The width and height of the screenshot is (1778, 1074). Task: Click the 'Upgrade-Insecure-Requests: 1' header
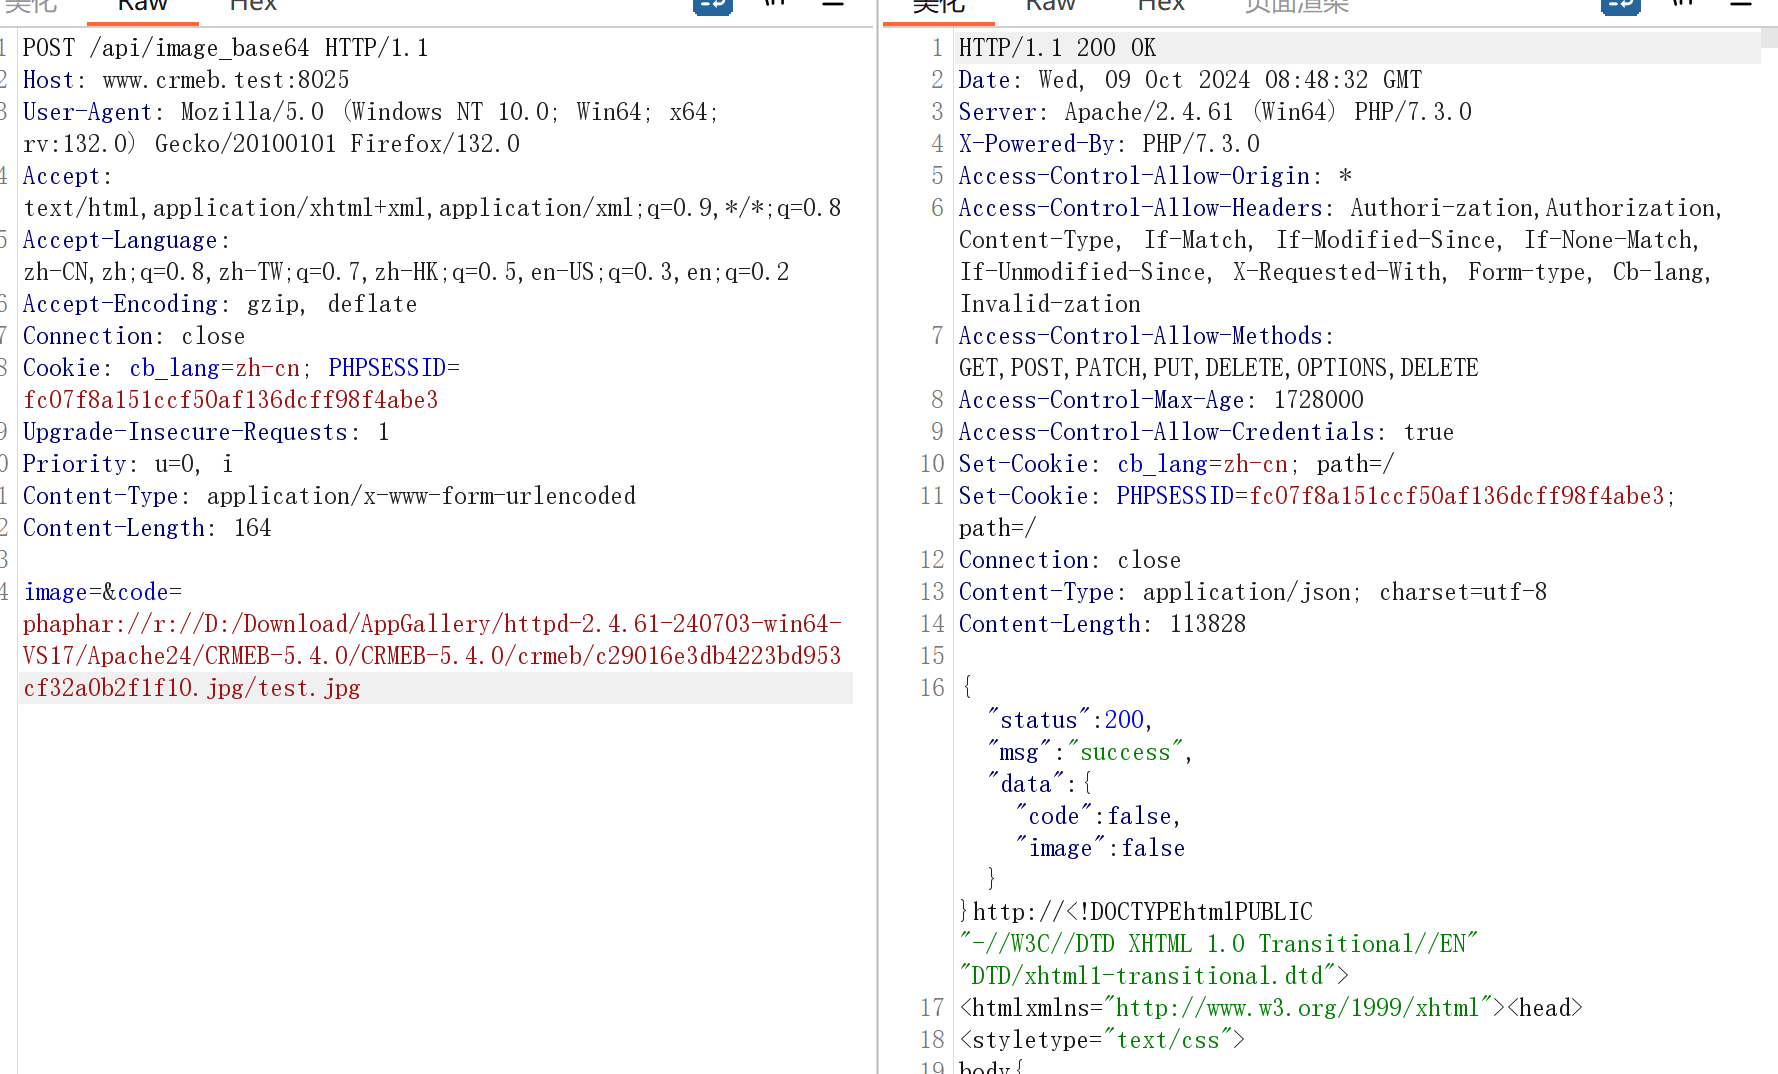(206, 432)
